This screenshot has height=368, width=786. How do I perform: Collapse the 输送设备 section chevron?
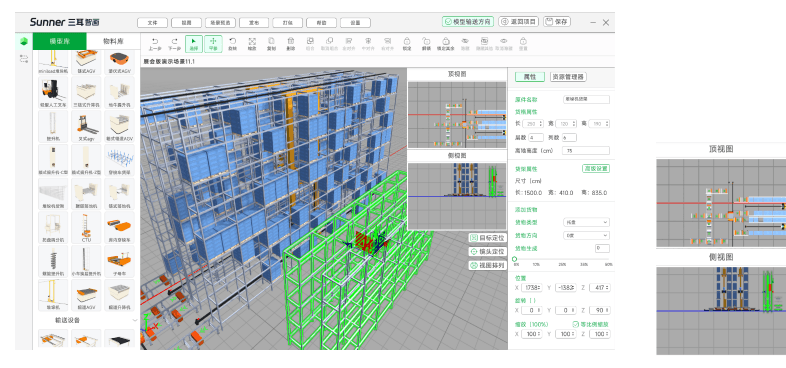134,320
